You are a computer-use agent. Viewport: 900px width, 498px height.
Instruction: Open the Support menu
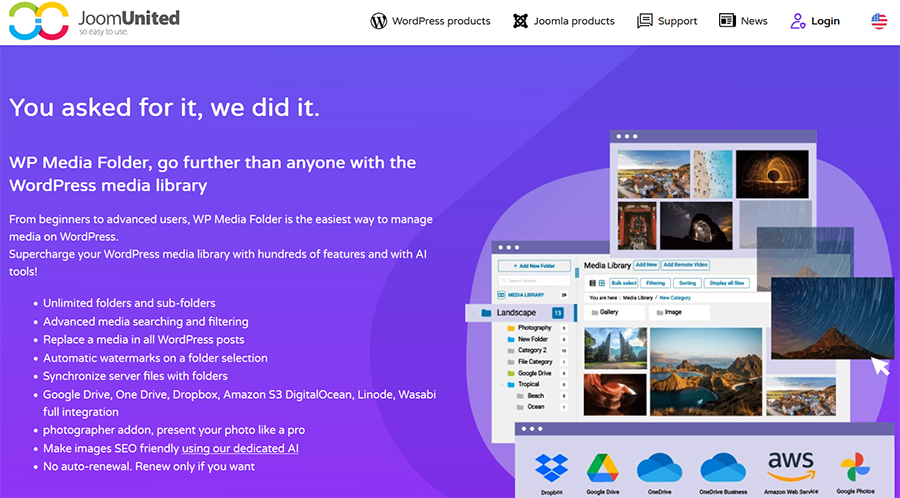pos(667,21)
